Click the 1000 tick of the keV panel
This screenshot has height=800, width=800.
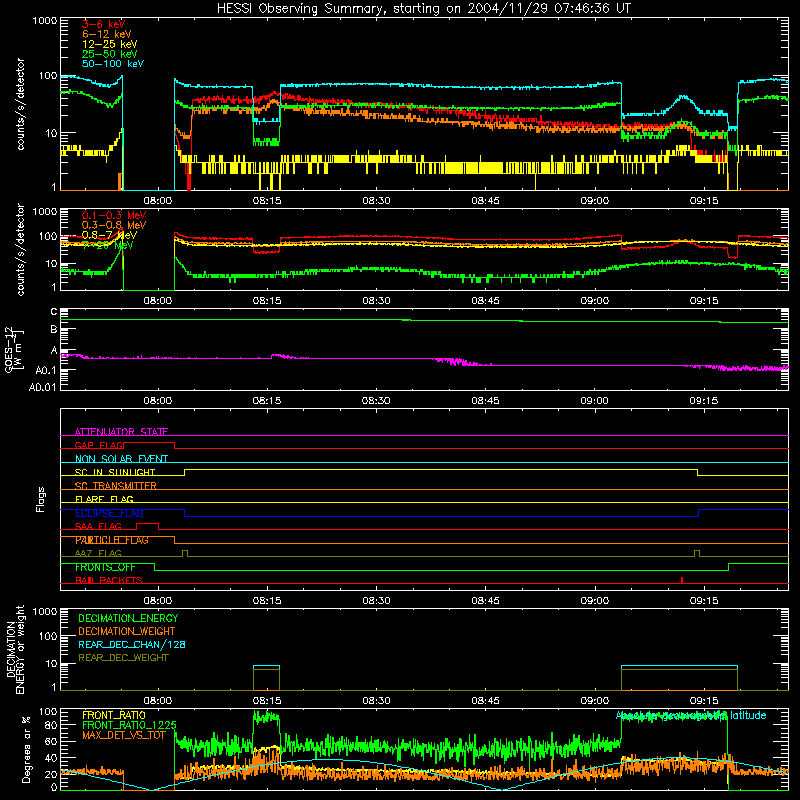(x=45, y=21)
